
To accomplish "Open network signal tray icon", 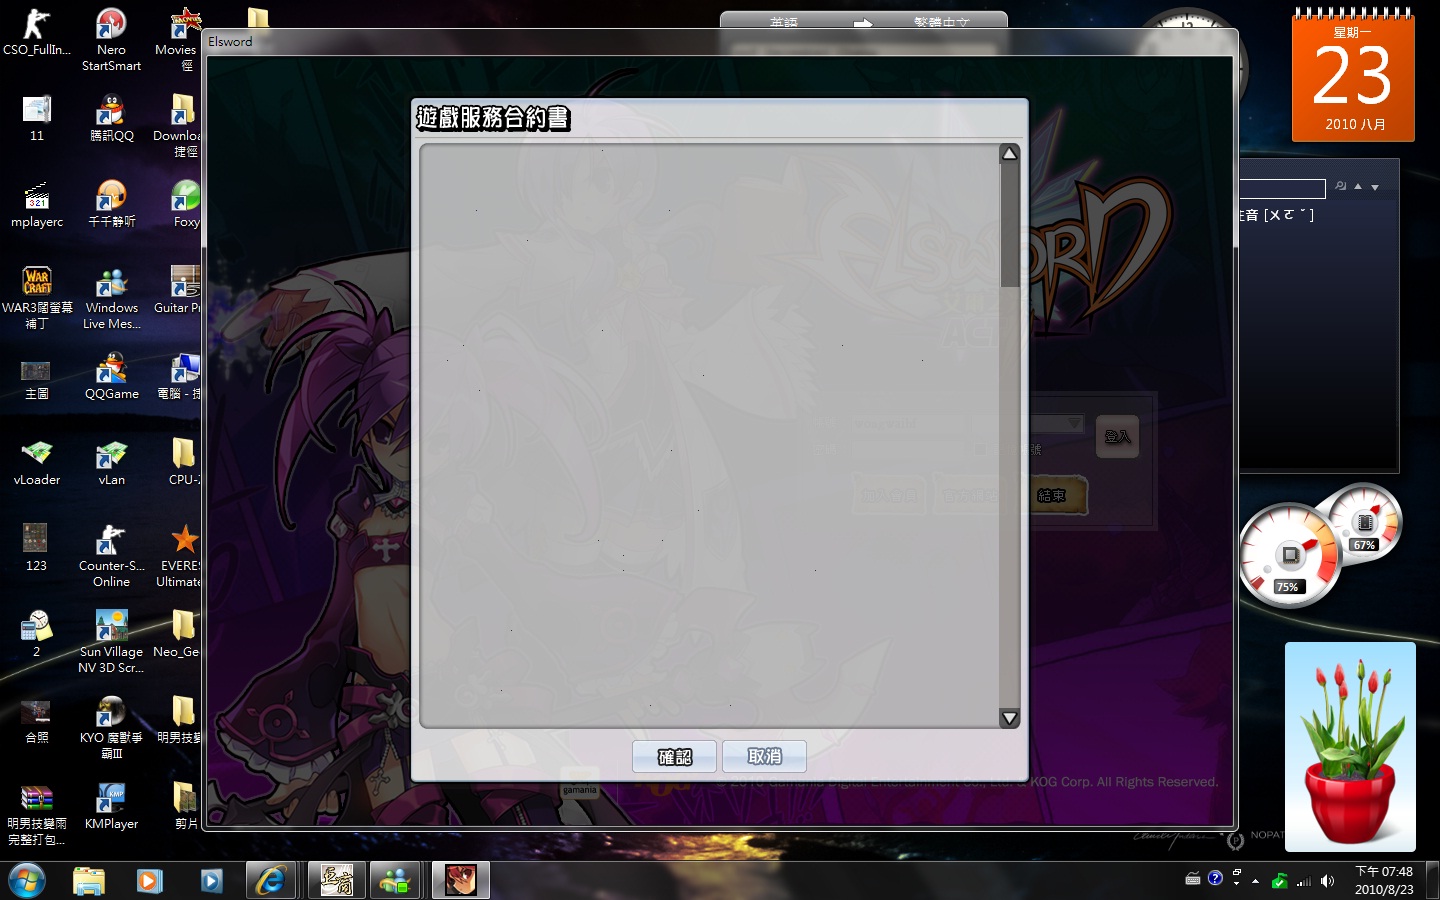I will [1304, 881].
